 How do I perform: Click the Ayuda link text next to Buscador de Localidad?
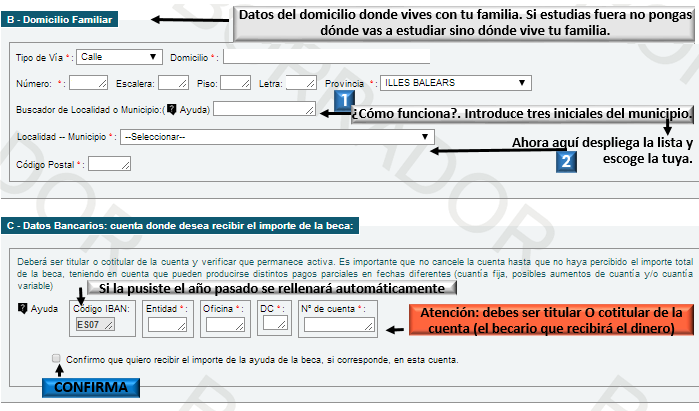[193, 110]
